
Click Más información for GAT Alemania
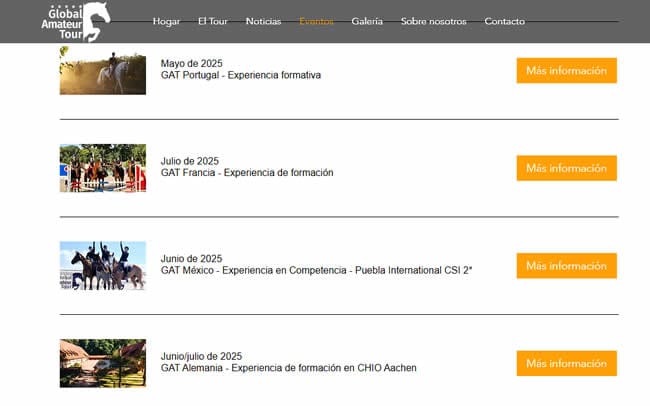[x=567, y=363]
